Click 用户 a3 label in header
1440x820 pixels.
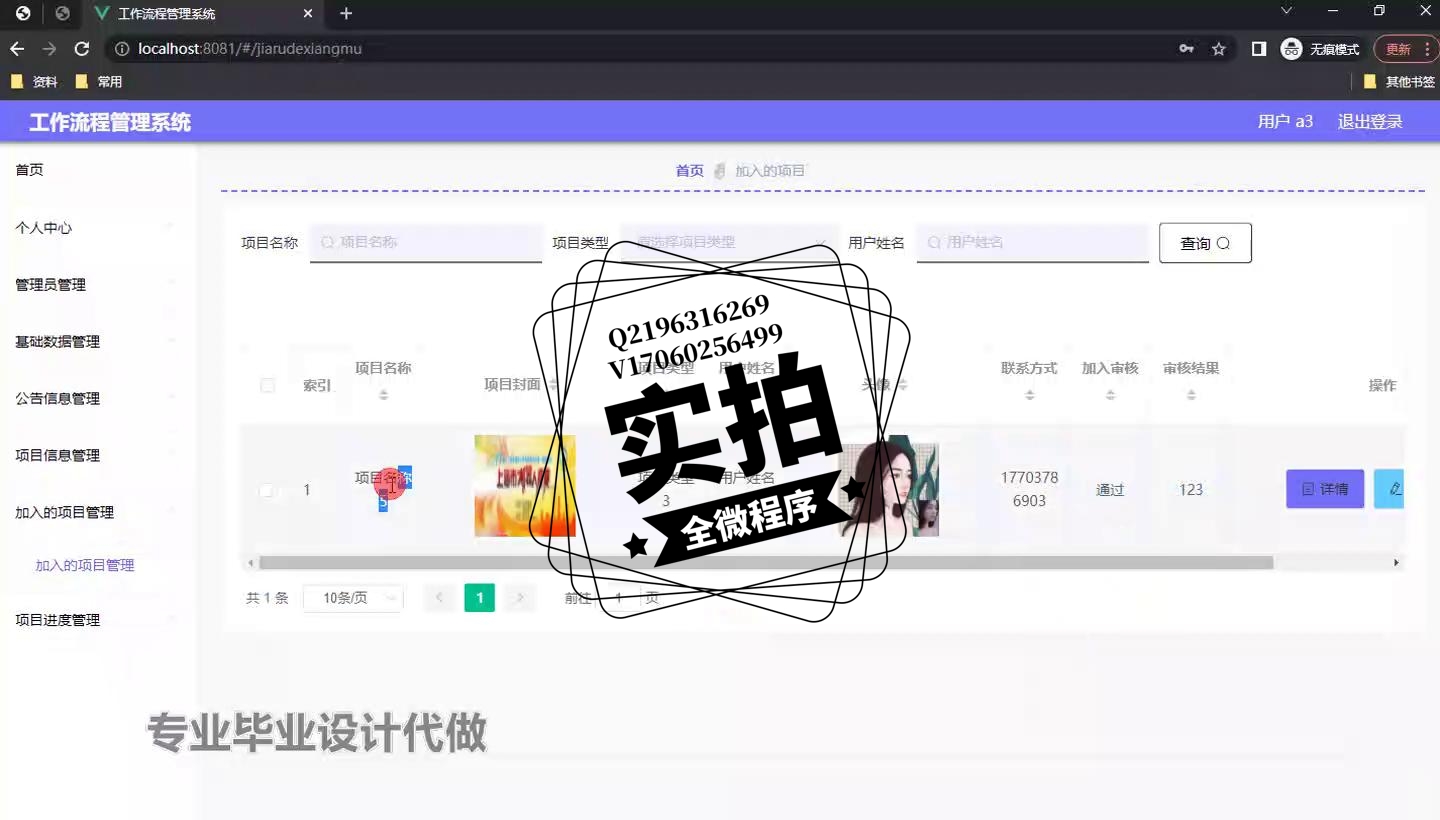[x=1285, y=122]
